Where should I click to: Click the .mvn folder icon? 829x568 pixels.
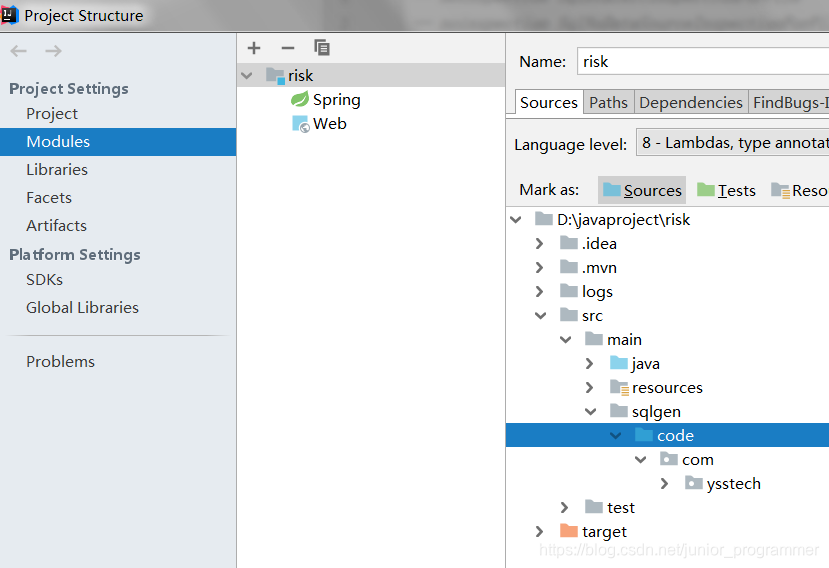[568, 267]
